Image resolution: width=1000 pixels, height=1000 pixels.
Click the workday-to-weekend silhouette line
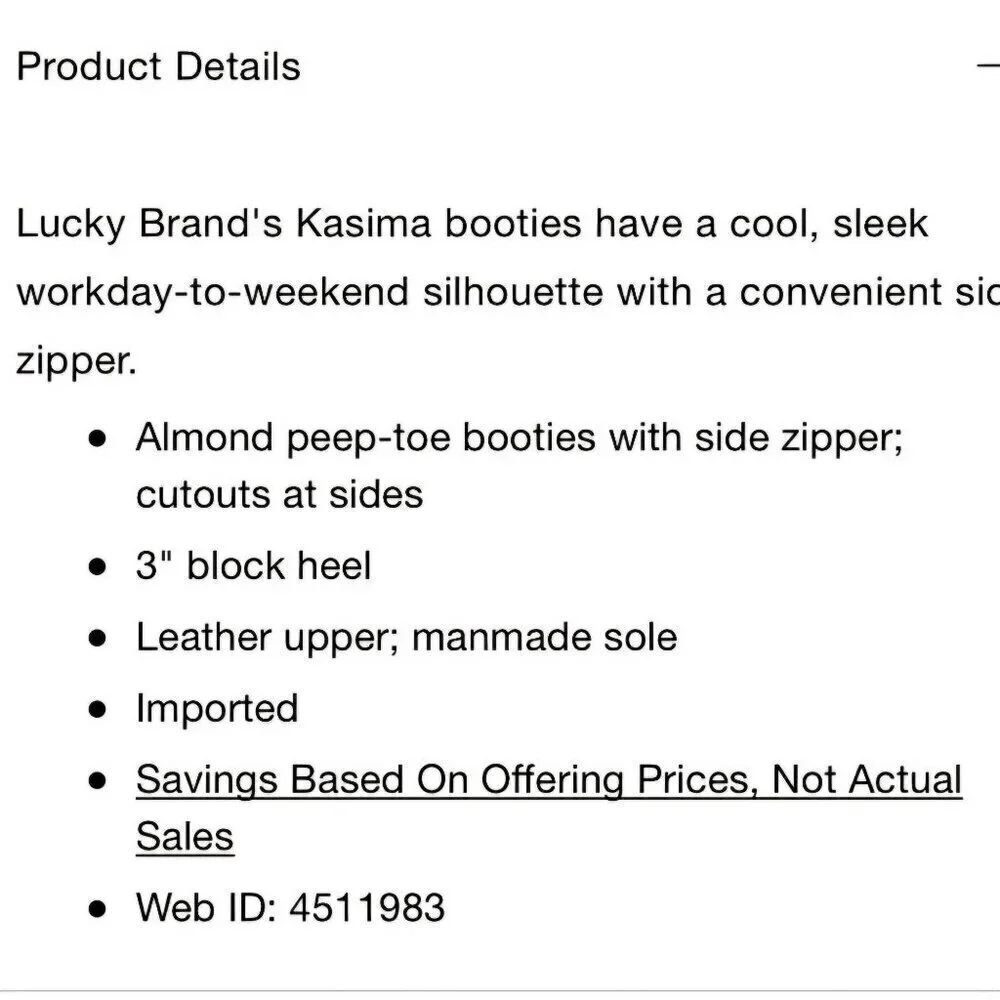click(x=508, y=293)
